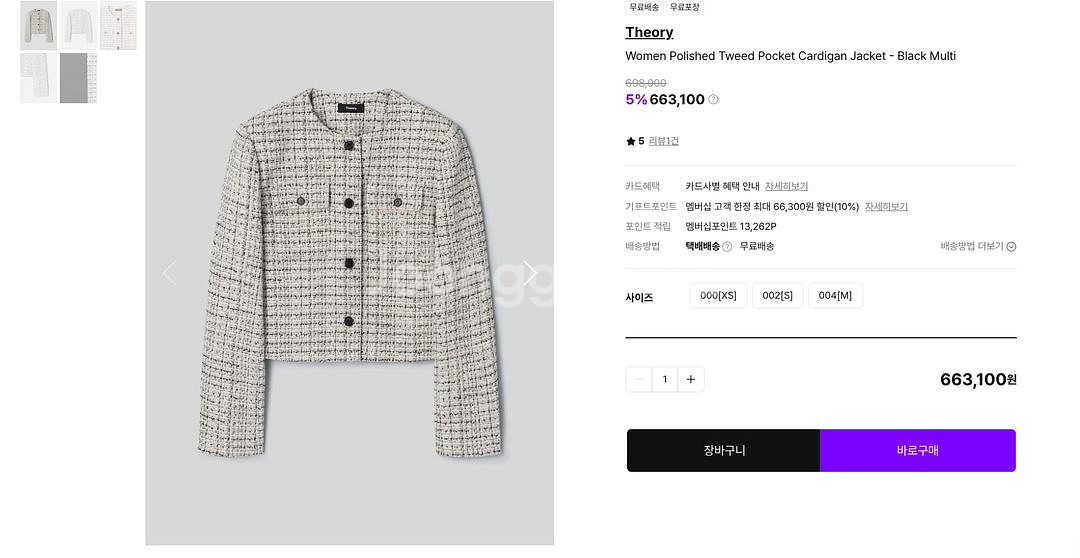Select the first jacket front thumbnail
The width and height of the screenshot is (1080, 558).
(x=39, y=26)
